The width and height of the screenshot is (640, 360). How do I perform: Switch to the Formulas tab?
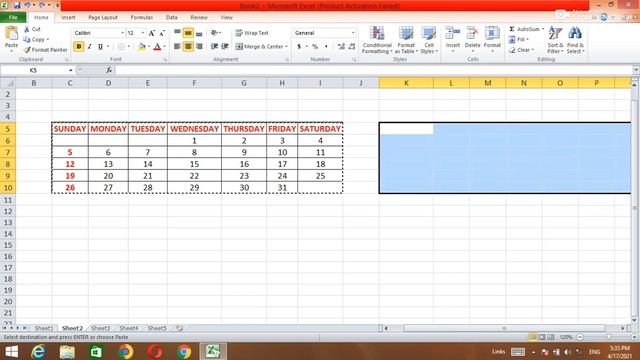[142, 18]
